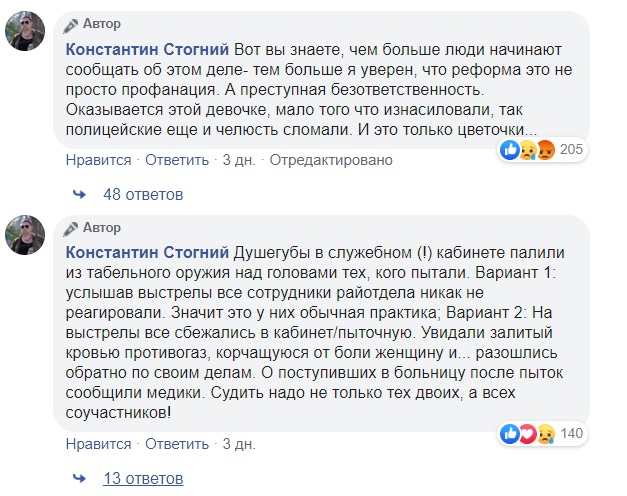Click the blue like reaction beside 205
This screenshot has height=496, width=627.
click(512, 150)
